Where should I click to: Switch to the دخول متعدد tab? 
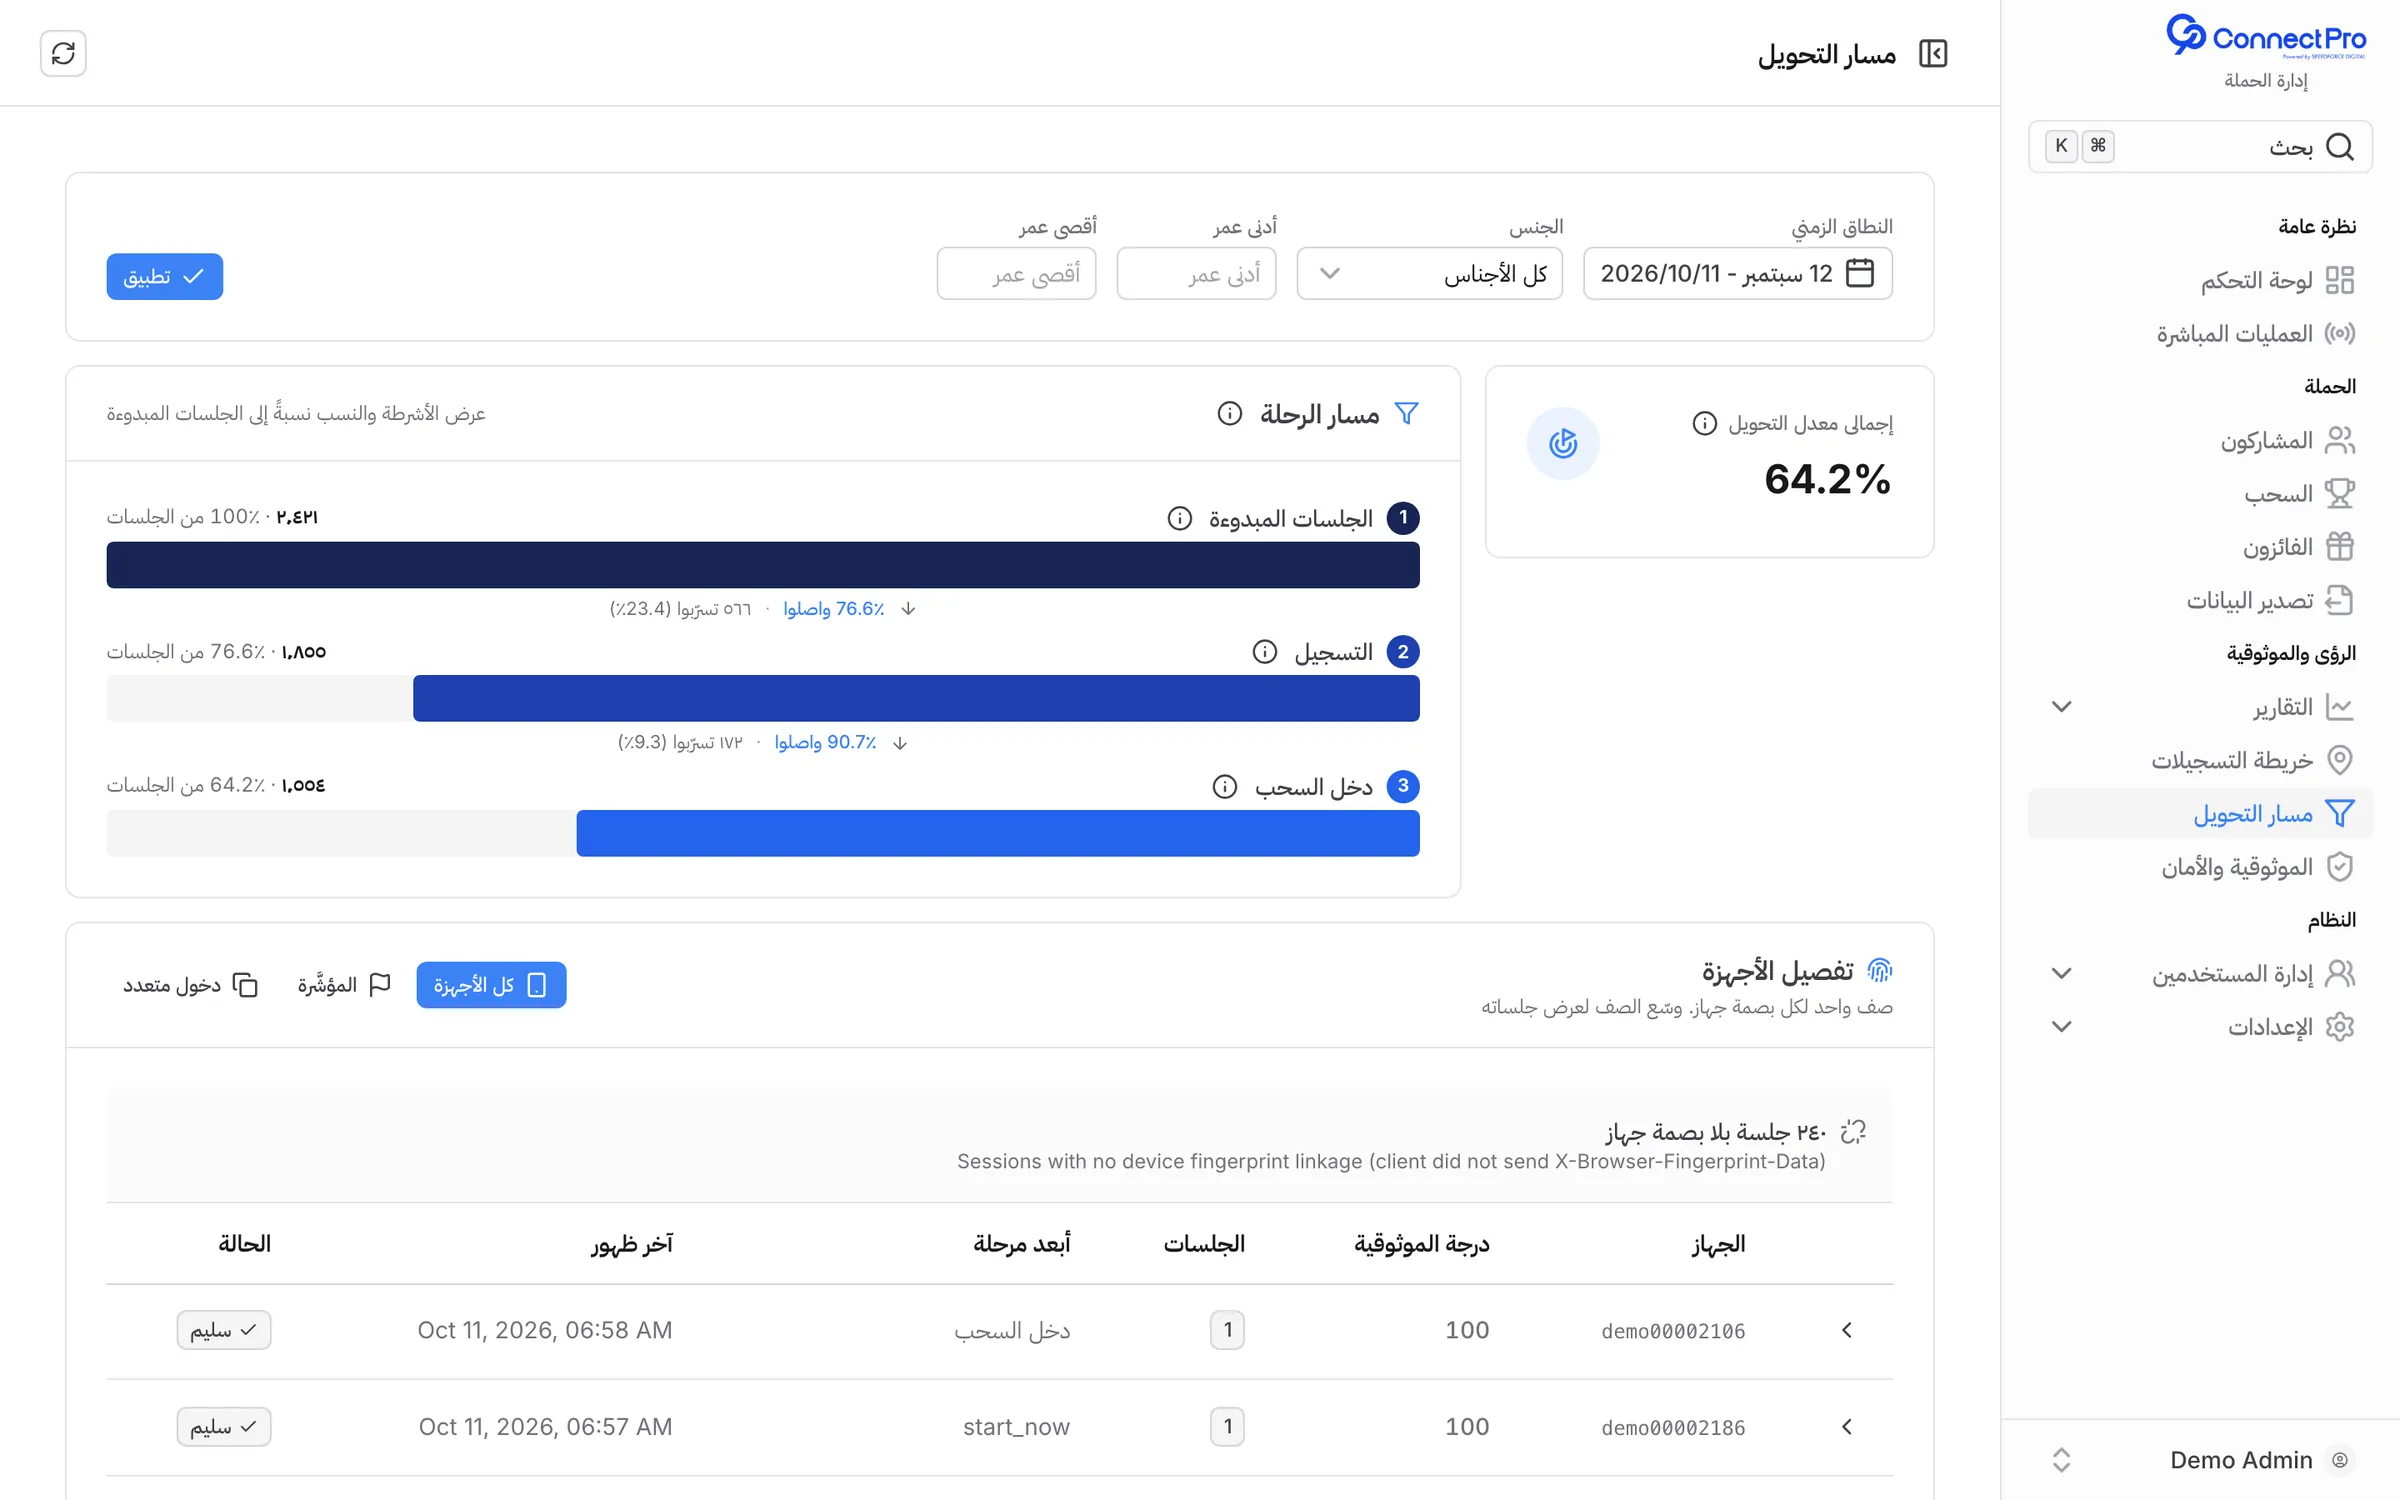(190, 985)
